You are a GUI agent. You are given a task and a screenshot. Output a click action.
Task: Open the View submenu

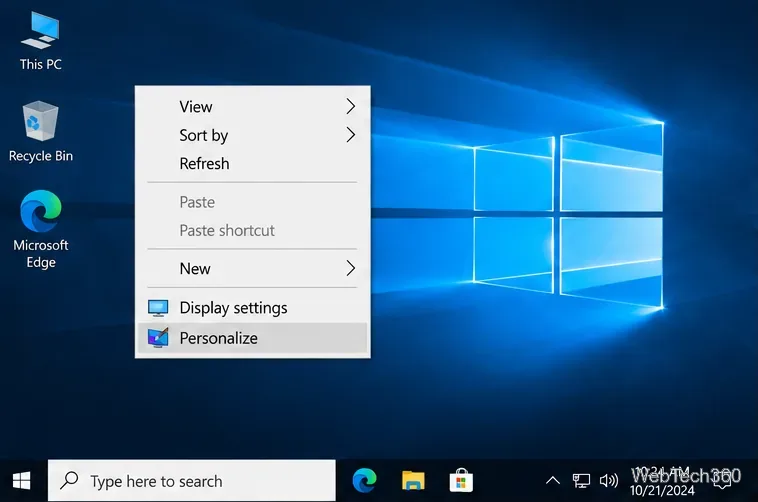click(x=252, y=106)
